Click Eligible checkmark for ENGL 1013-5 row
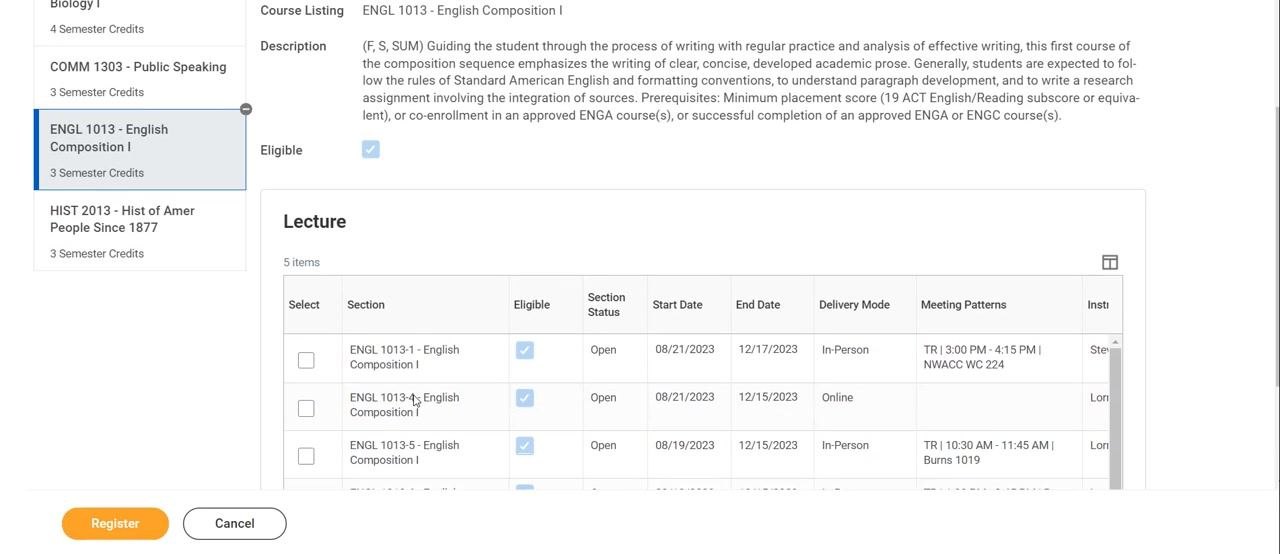This screenshot has height=554, width=1280. click(525, 446)
